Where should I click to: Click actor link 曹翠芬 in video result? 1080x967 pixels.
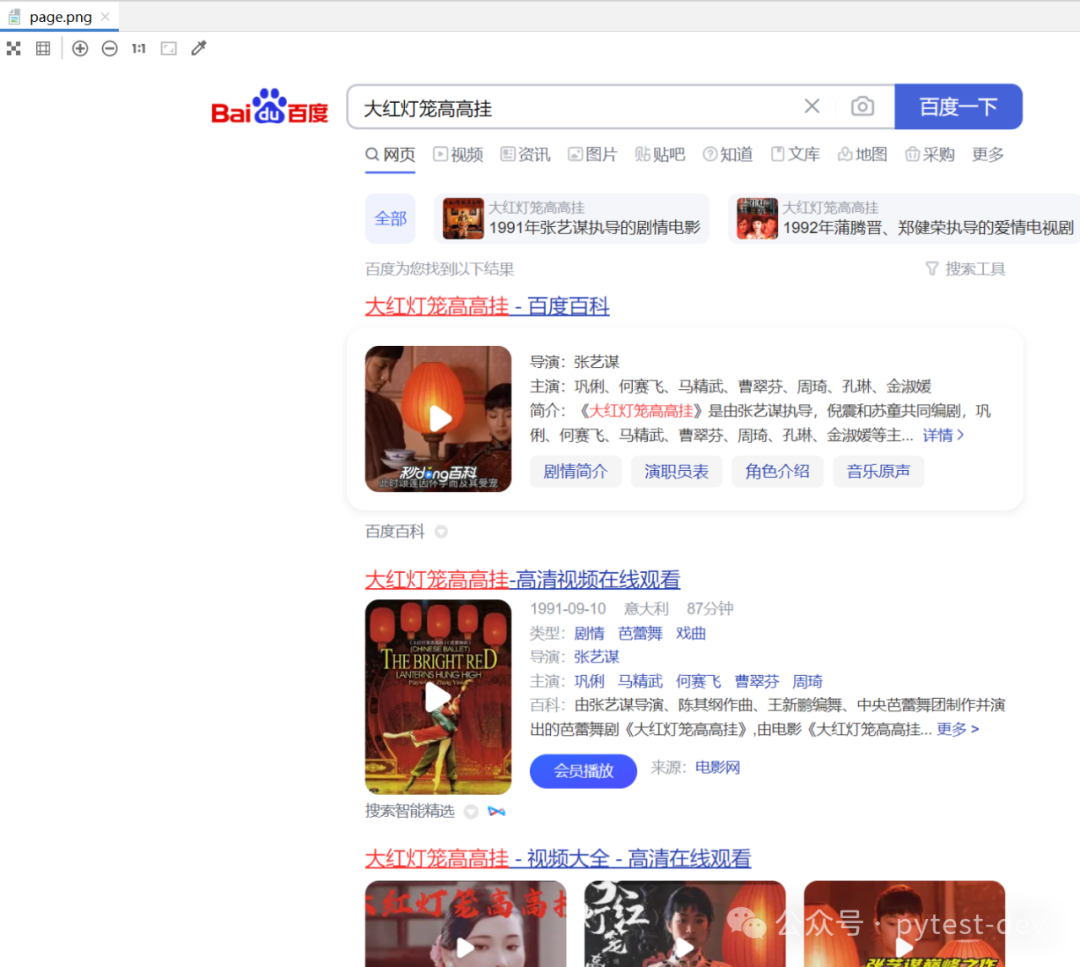[x=757, y=681]
